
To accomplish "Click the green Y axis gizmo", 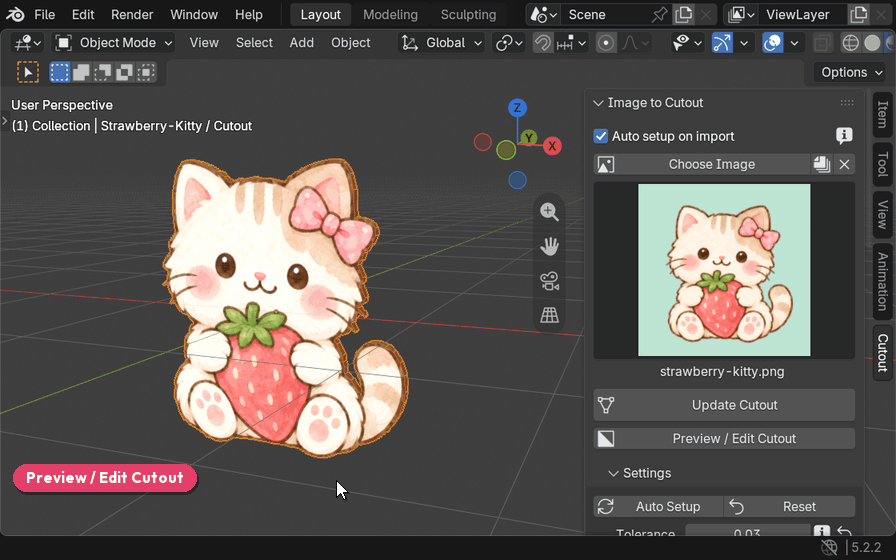I will coord(529,137).
